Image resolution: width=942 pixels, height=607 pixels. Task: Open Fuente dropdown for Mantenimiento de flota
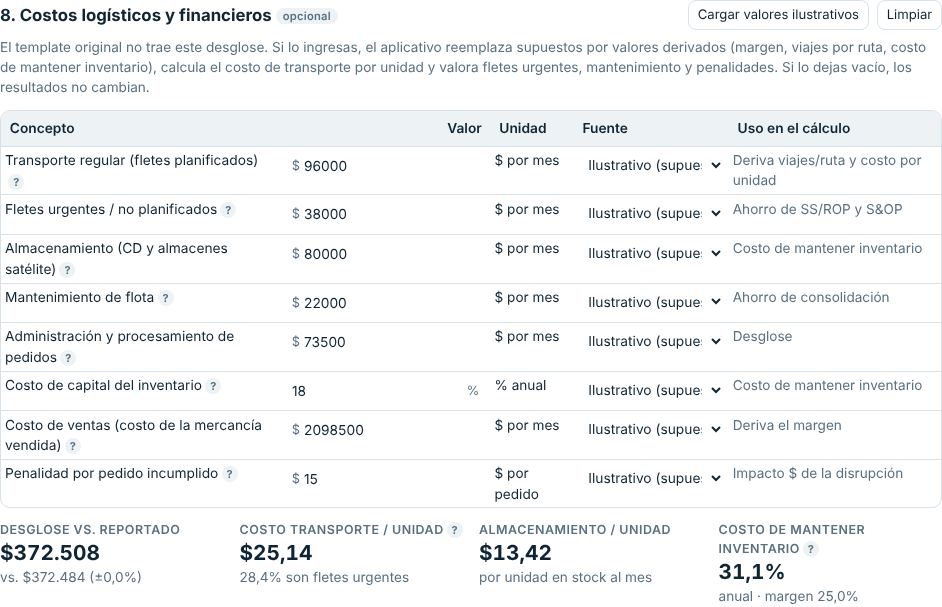pos(654,302)
